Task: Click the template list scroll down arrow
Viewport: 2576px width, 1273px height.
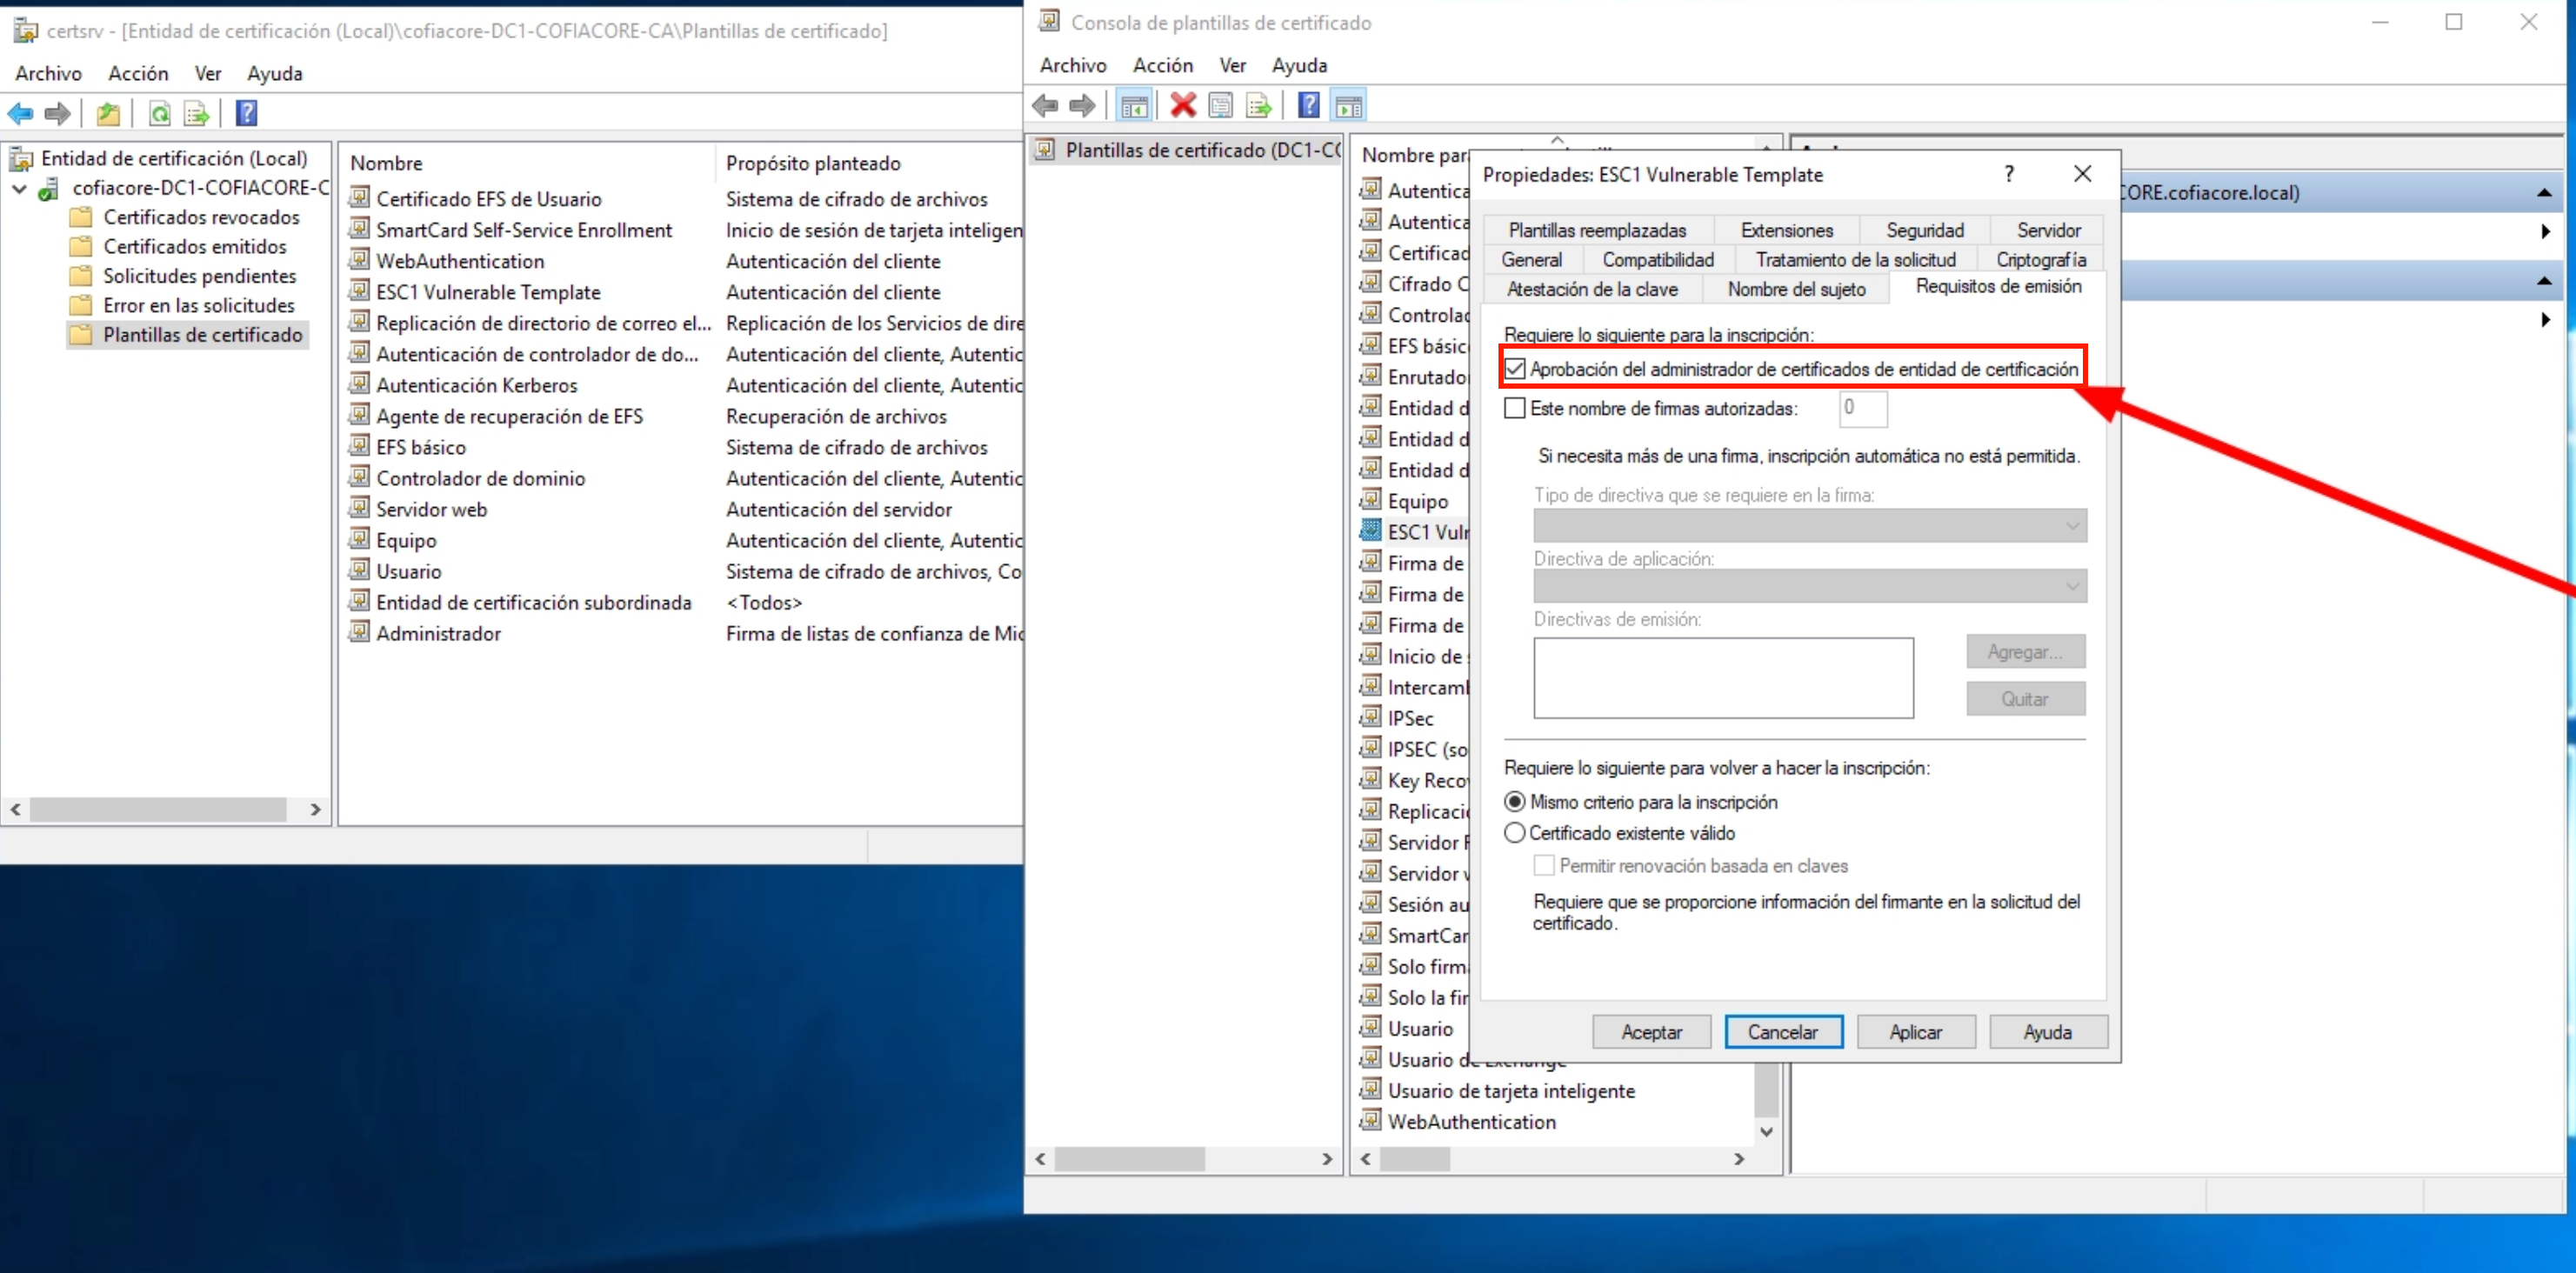Action: (x=1767, y=1132)
